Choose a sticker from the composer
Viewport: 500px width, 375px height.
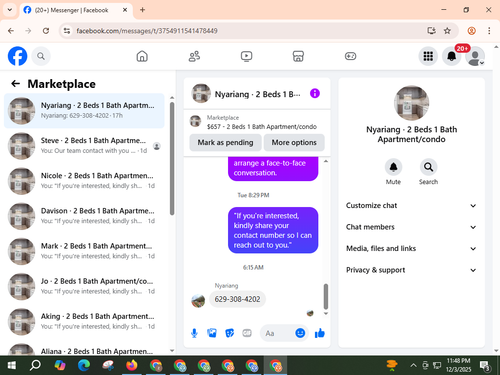tap(229, 333)
